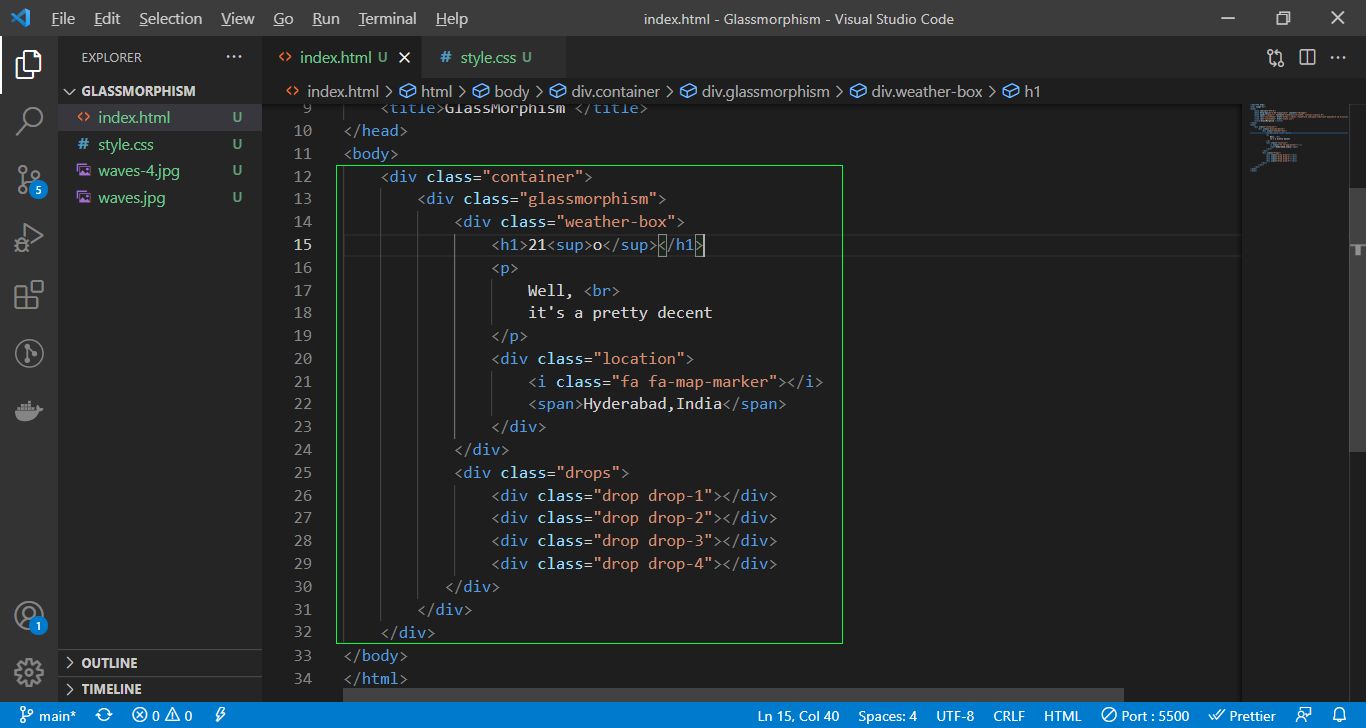The width and height of the screenshot is (1366, 728).
Task: Expand the TIMELINE panel
Action: [160, 689]
